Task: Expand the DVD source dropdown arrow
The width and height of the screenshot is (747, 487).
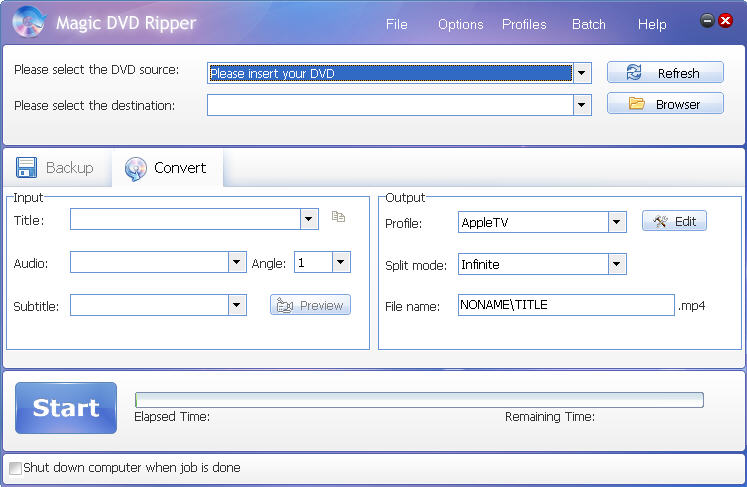Action: pyautogui.click(x=582, y=73)
